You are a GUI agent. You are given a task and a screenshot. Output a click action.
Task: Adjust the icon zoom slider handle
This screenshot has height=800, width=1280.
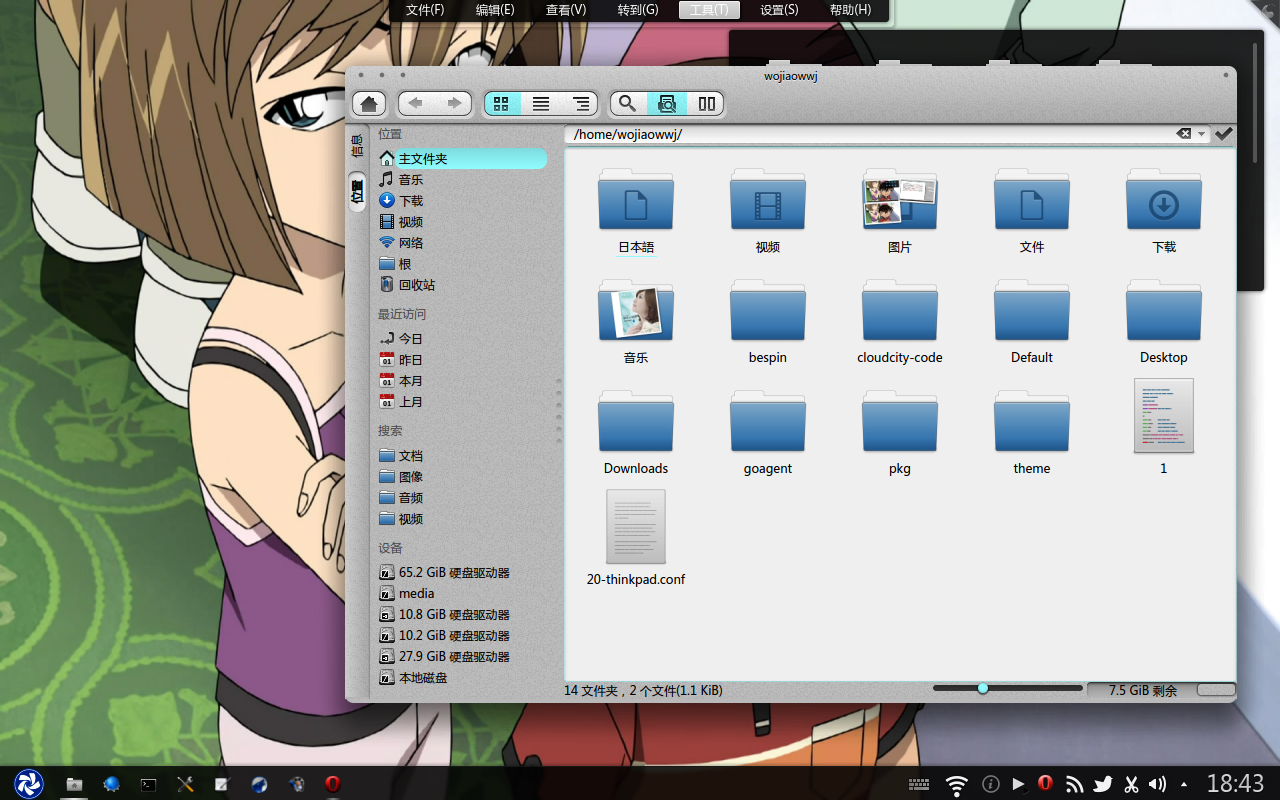pos(983,689)
